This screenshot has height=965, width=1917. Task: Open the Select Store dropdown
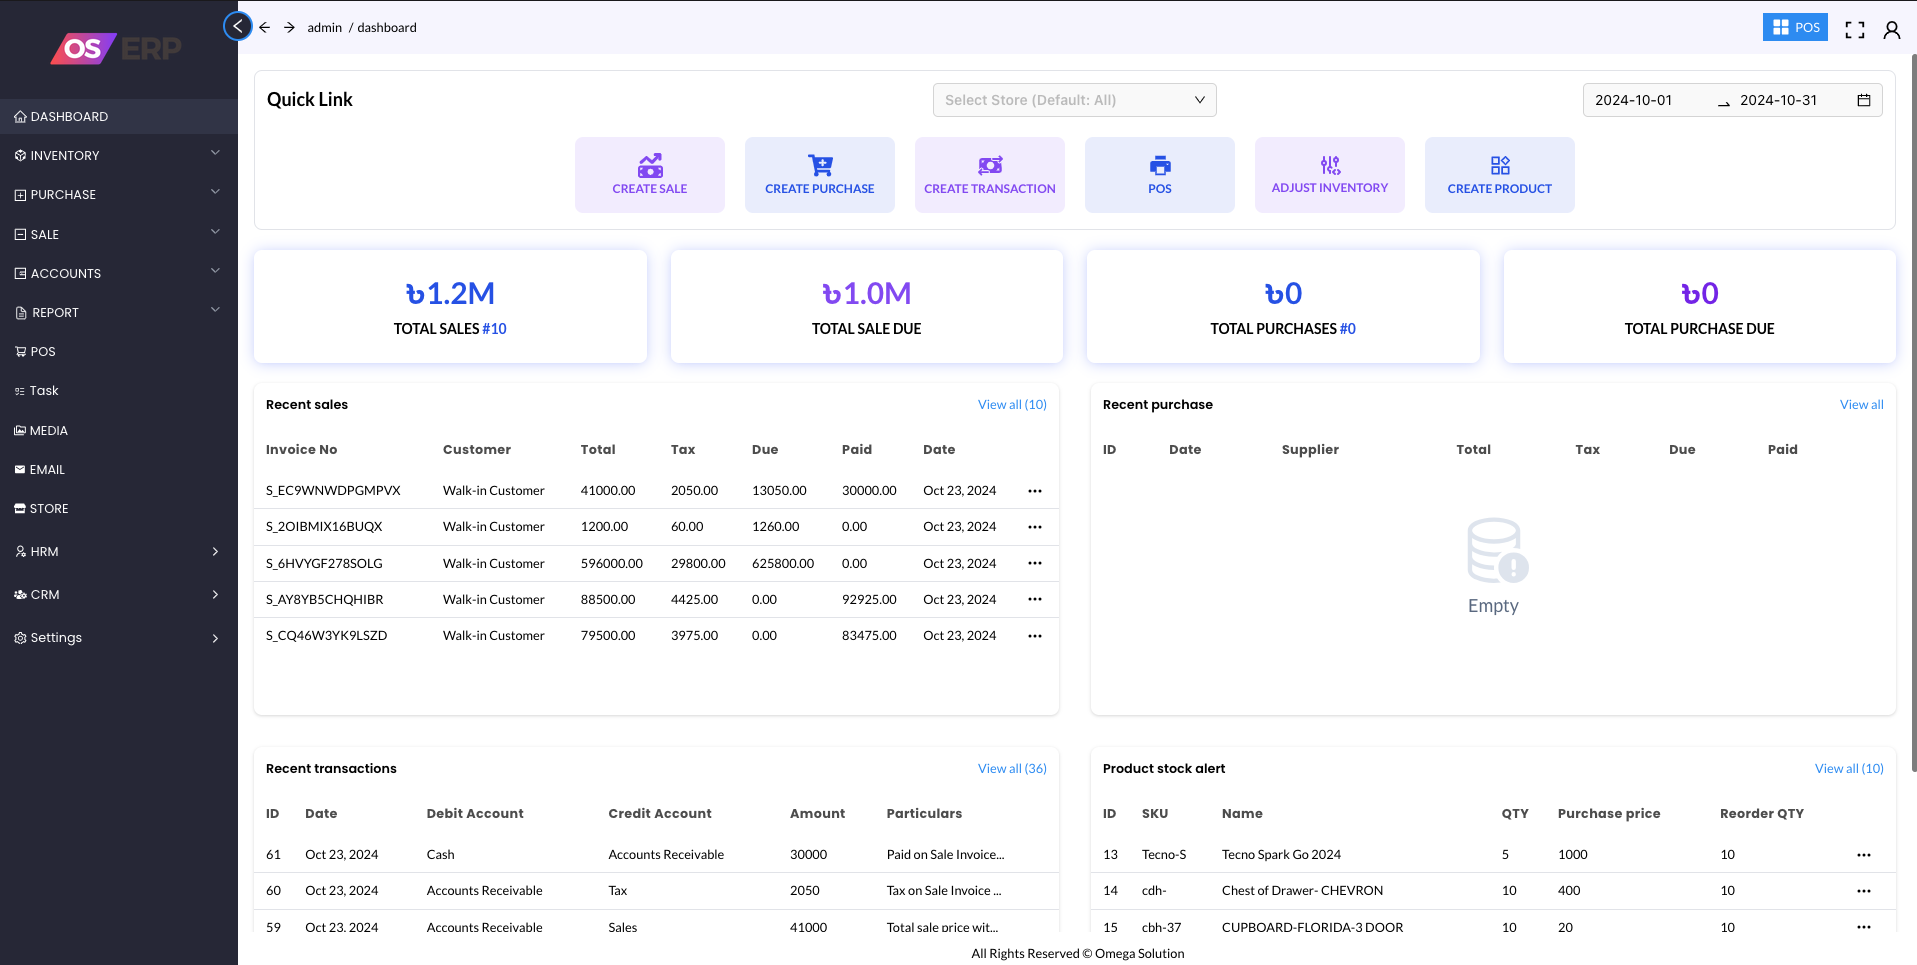(1074, 100)
